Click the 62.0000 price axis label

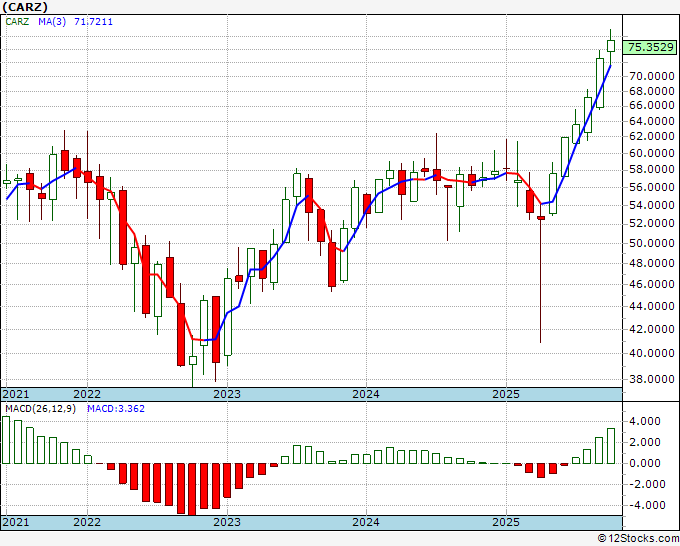(x=651, y=136)
